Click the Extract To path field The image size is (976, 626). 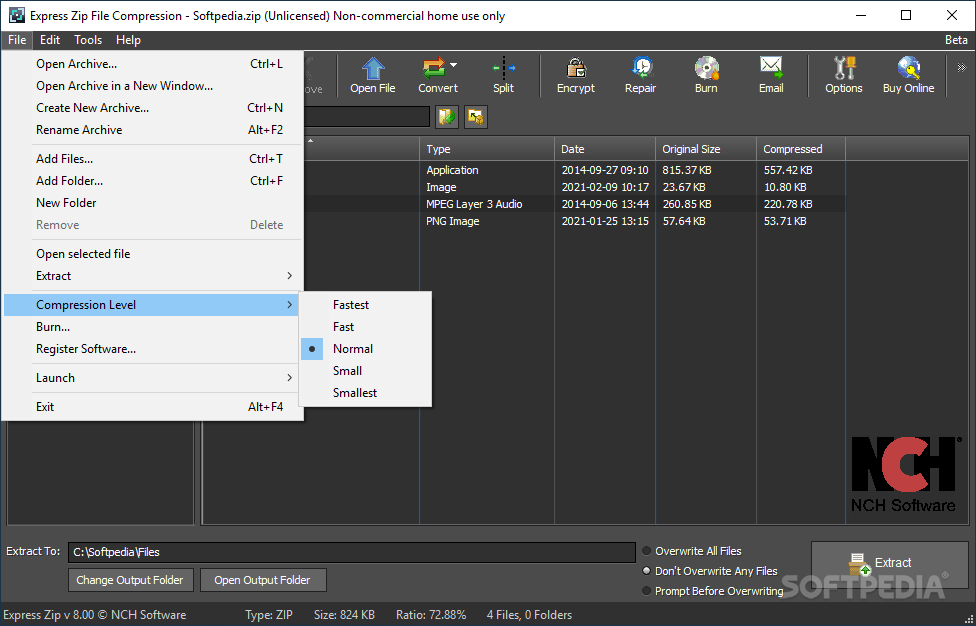tap(352, 552)
